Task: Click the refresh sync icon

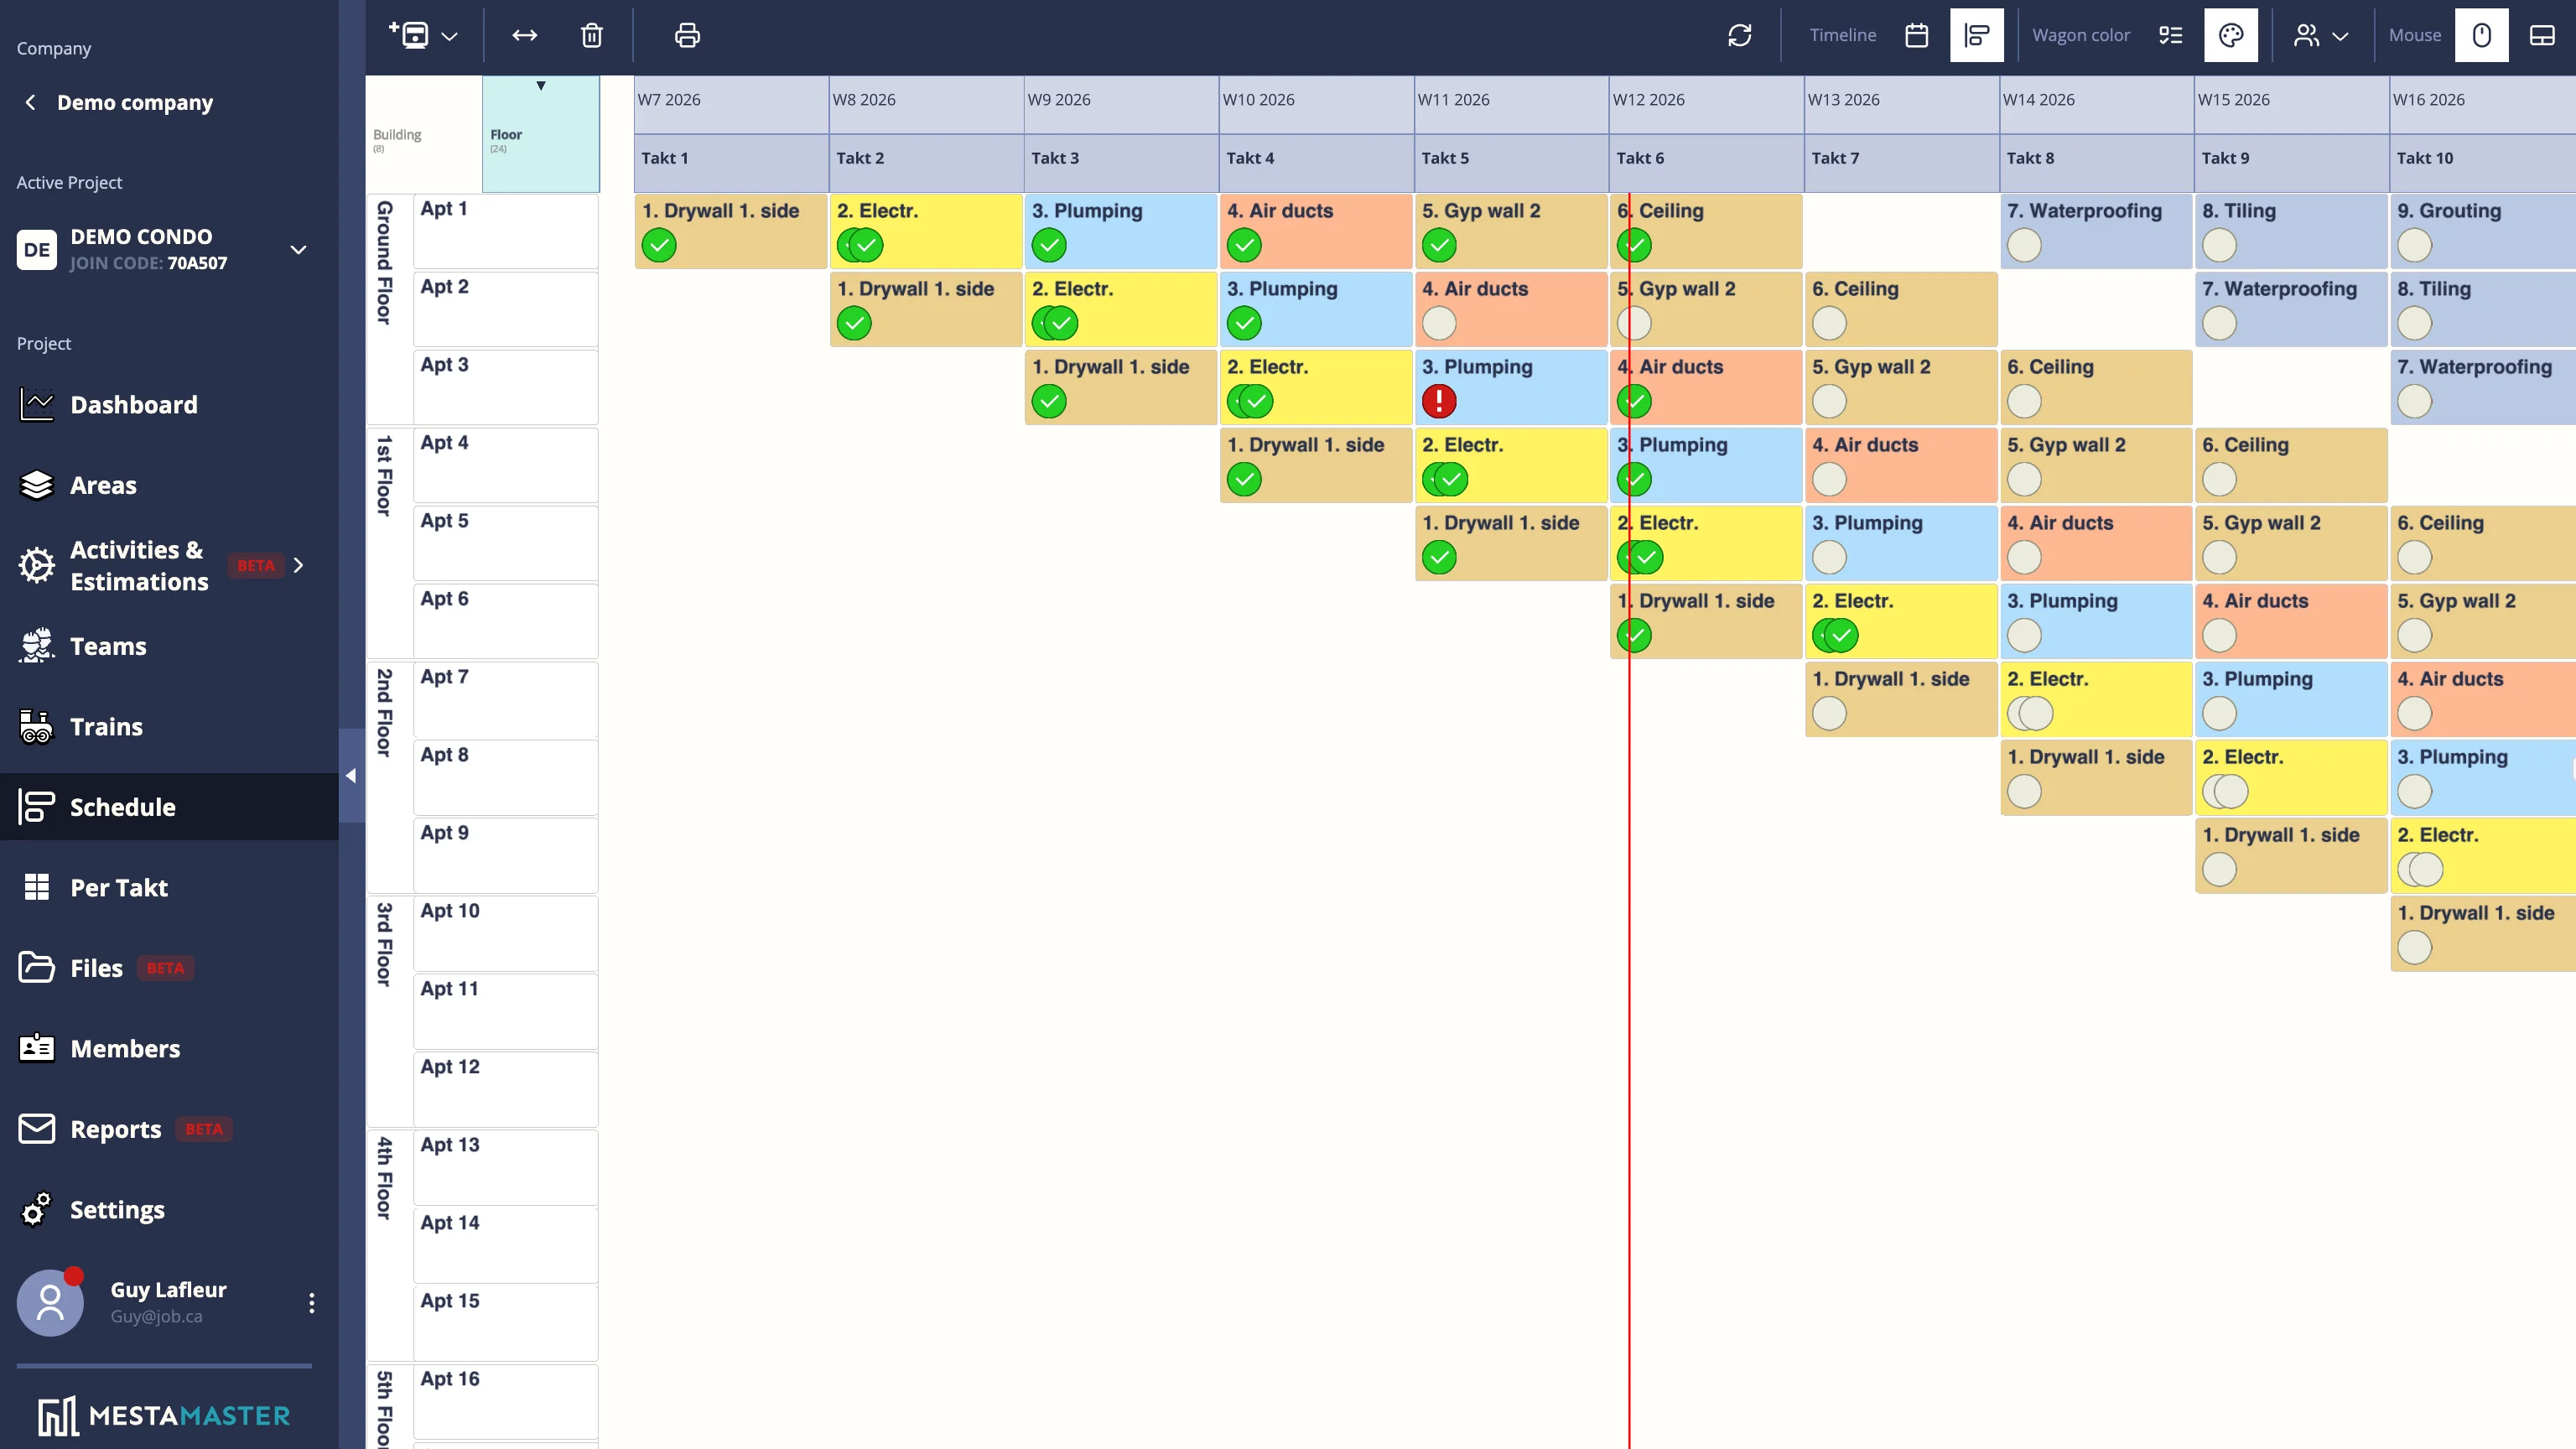Action: coord(1740,36)
